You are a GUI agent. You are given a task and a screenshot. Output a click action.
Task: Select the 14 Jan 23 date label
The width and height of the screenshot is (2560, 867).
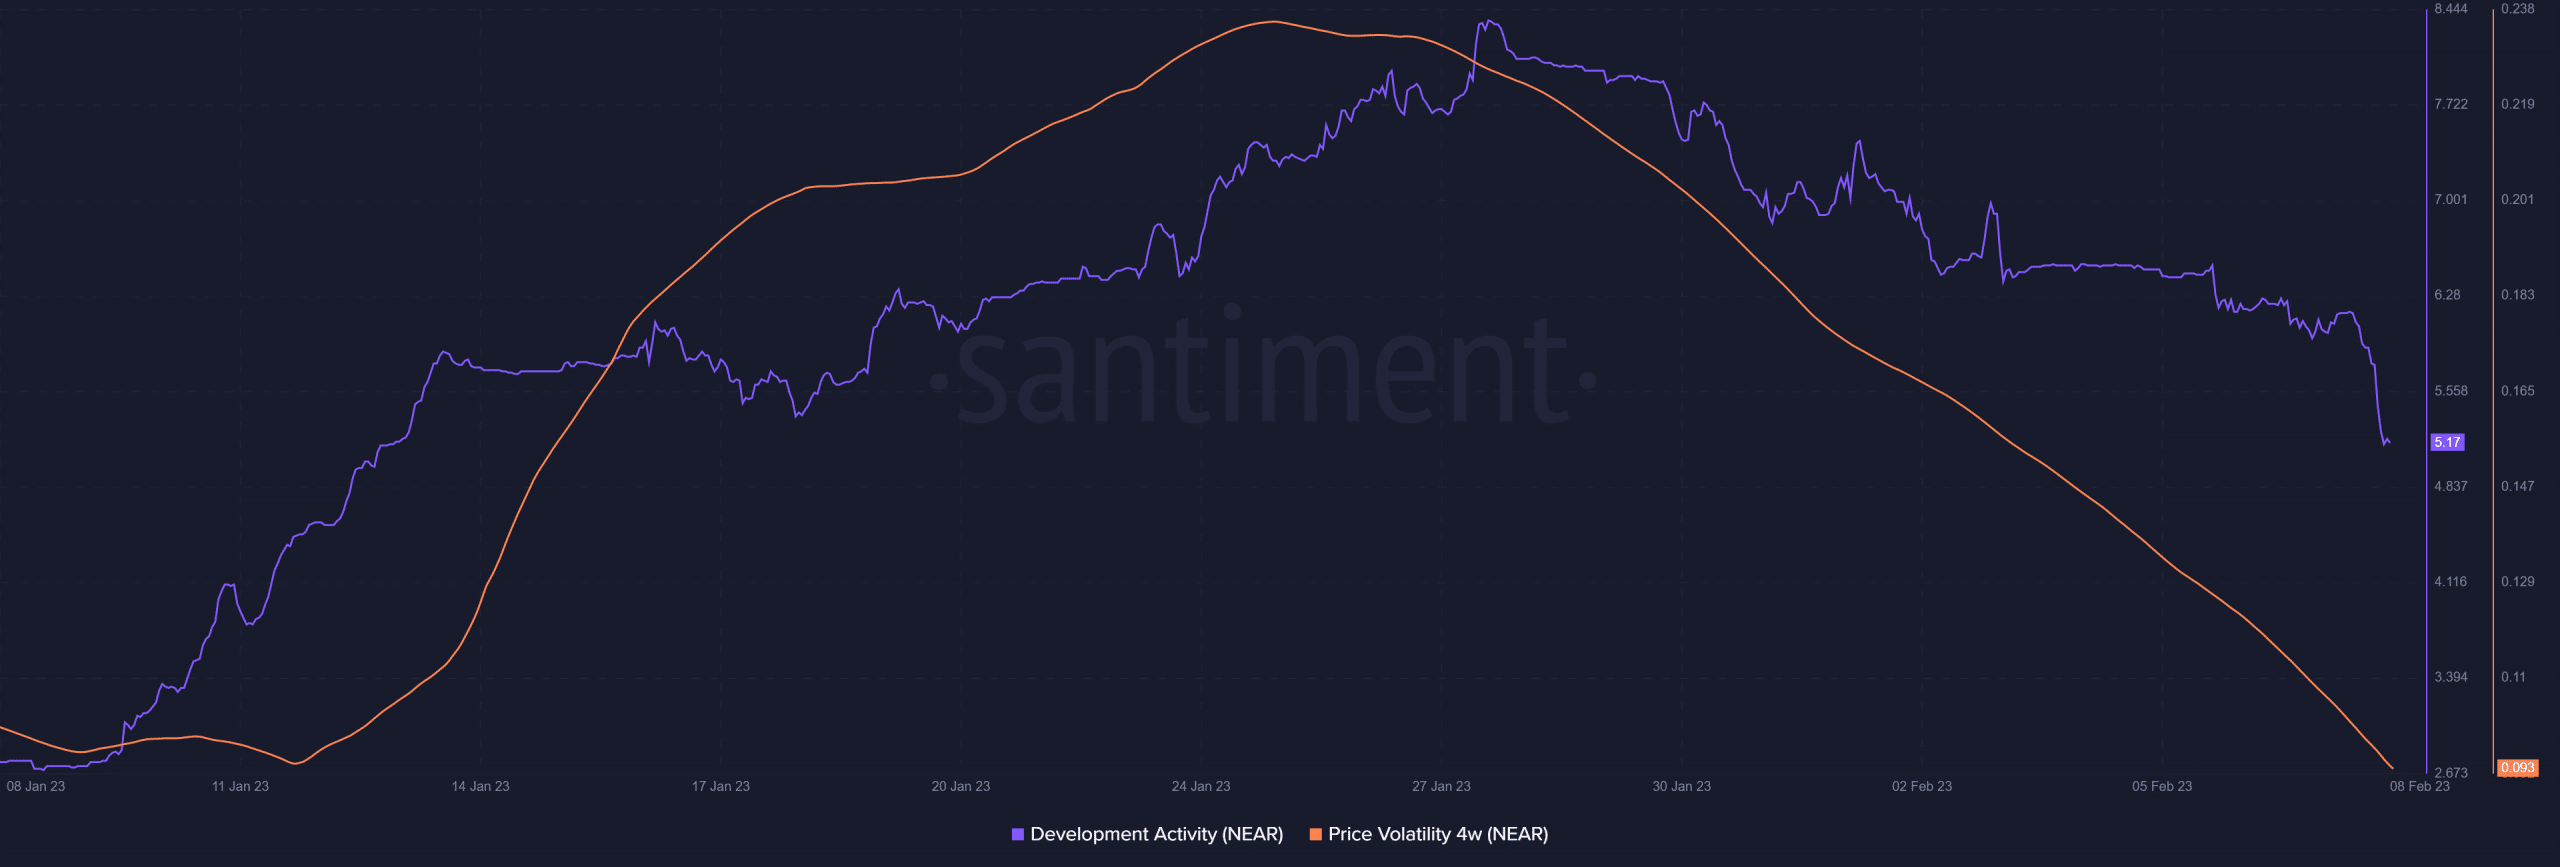click(480, 786)
